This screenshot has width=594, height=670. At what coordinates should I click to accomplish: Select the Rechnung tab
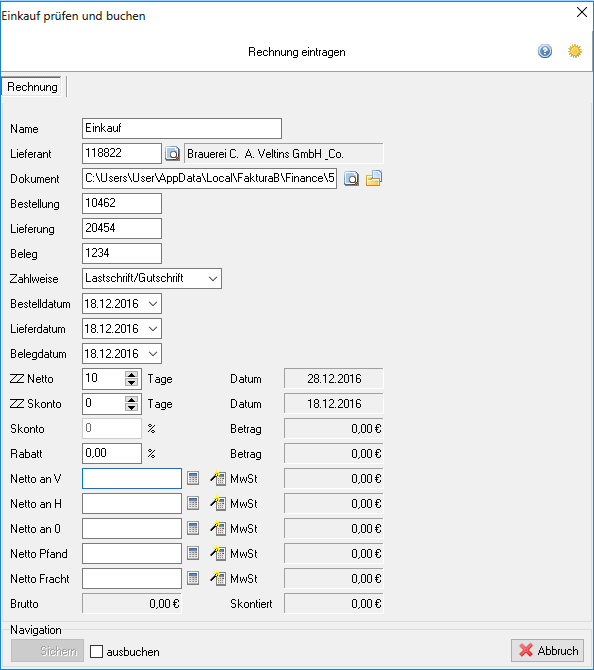click(32, 87)
